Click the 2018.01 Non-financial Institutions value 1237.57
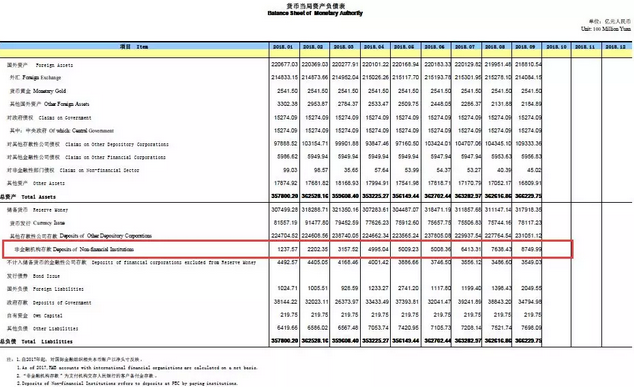The height and width of the screenshot is (390, 634). [x=287, y=249]
